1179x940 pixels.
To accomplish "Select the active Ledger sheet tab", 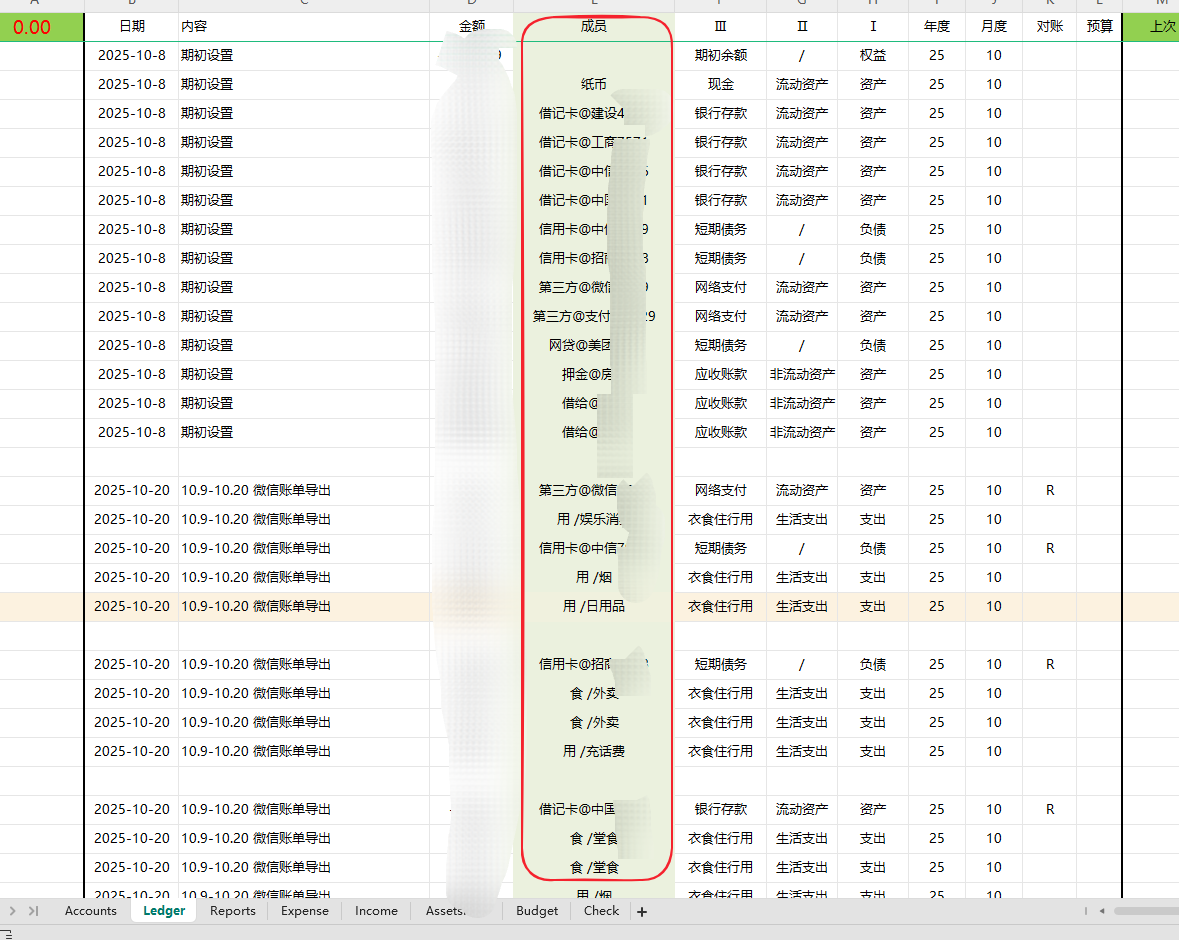I will 164,911.
